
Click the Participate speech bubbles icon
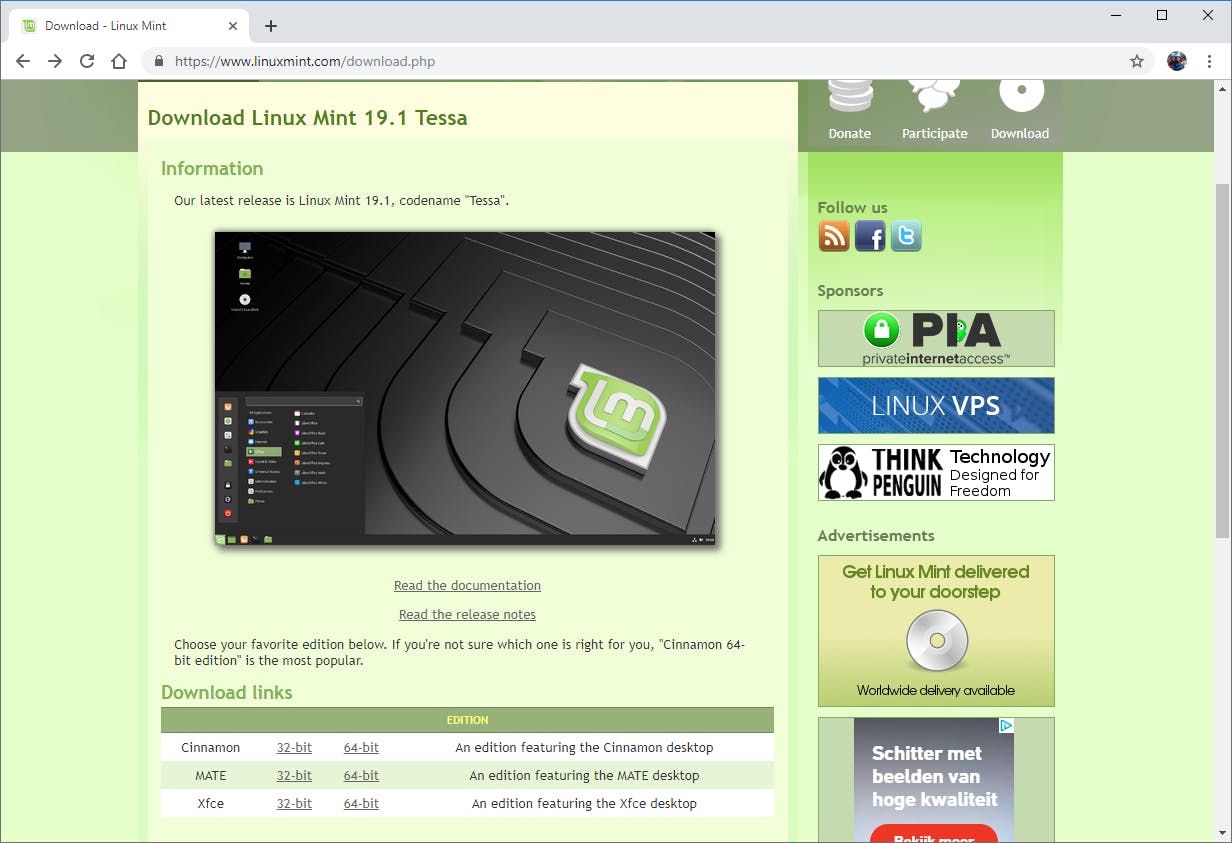pyautogui.click(x=934, y=97)
